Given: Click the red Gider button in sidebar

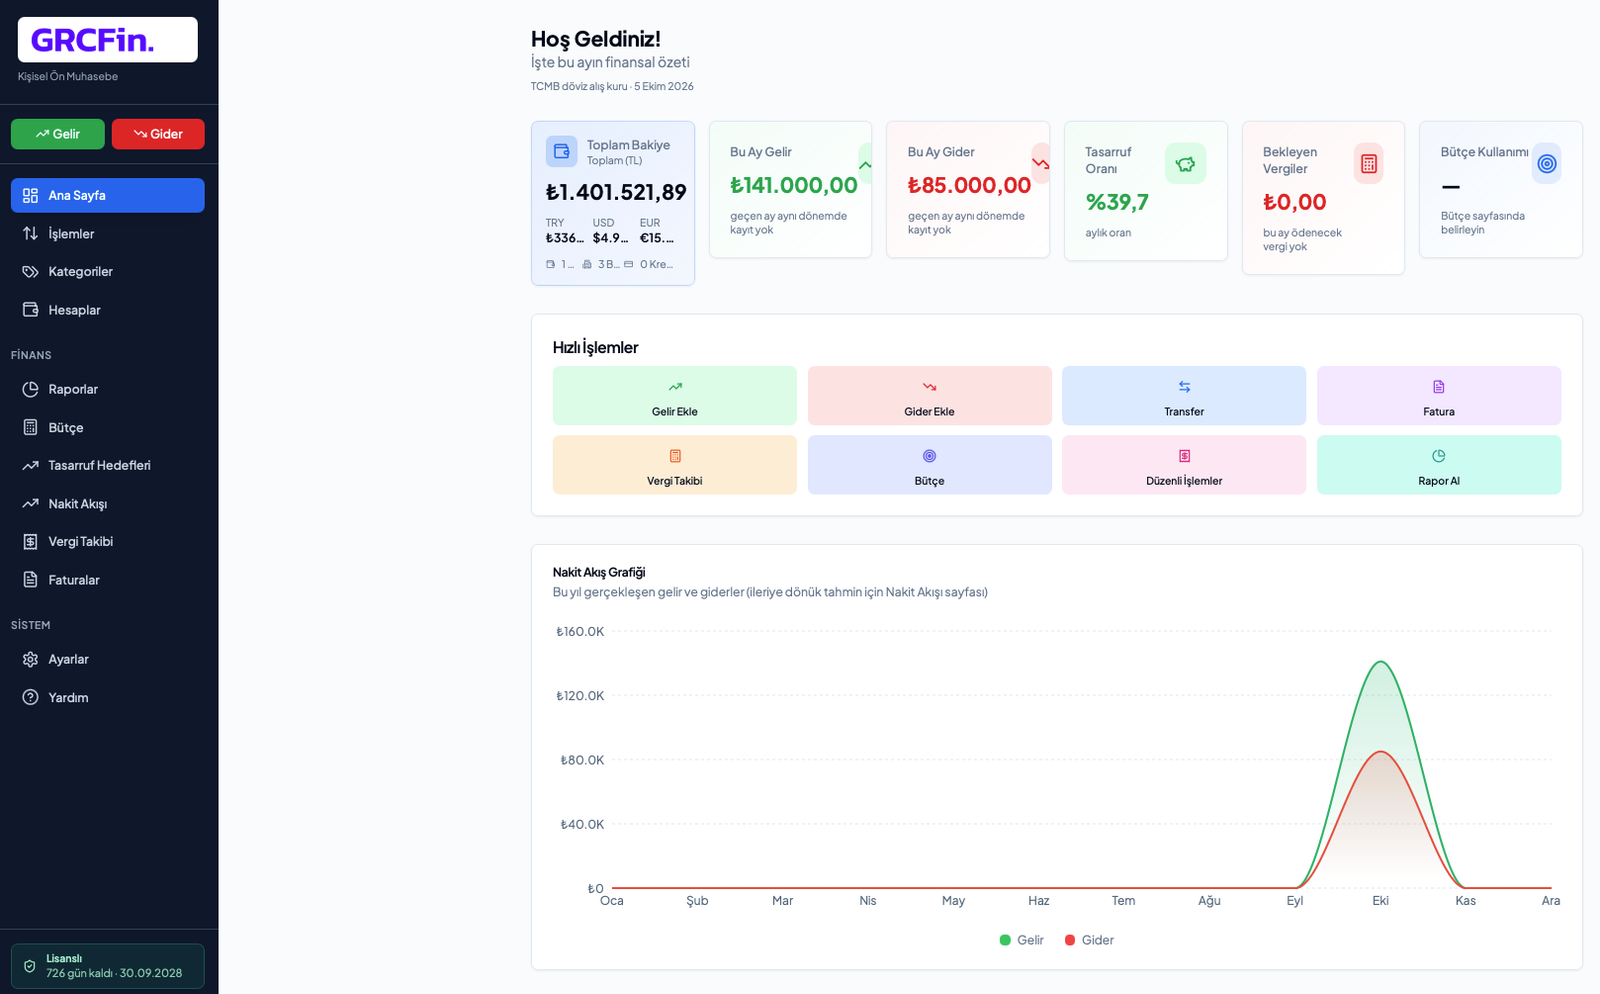Looking at the screenshot, I should coord(158,134).
